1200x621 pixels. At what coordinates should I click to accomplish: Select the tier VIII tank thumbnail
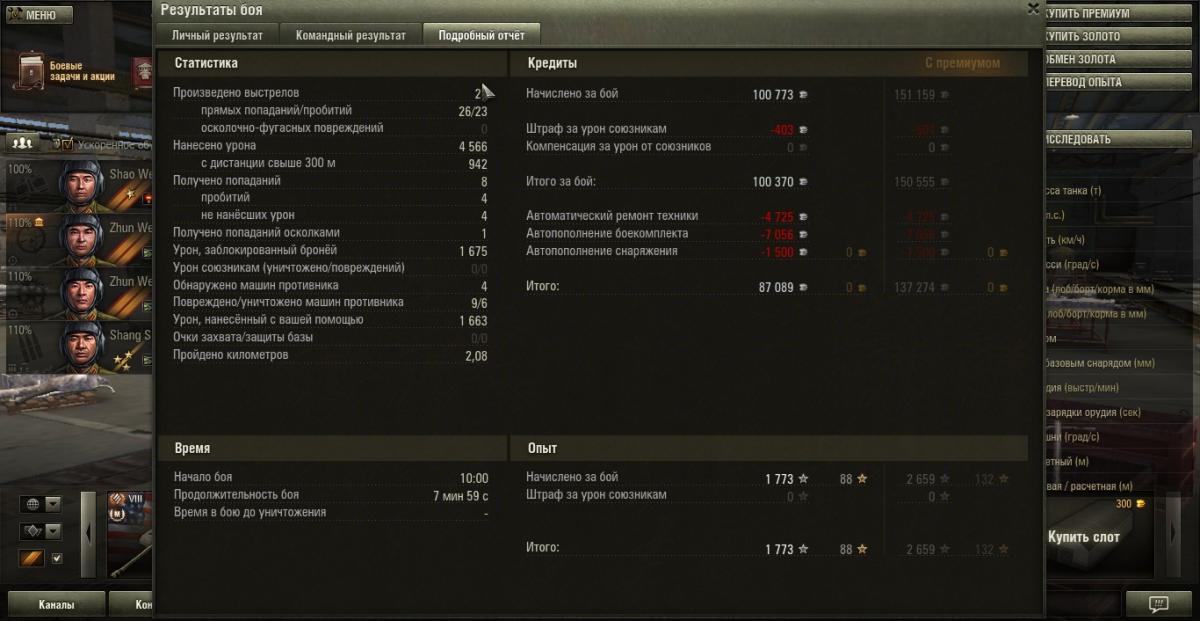pyautogui.click(x=131, y=535)
